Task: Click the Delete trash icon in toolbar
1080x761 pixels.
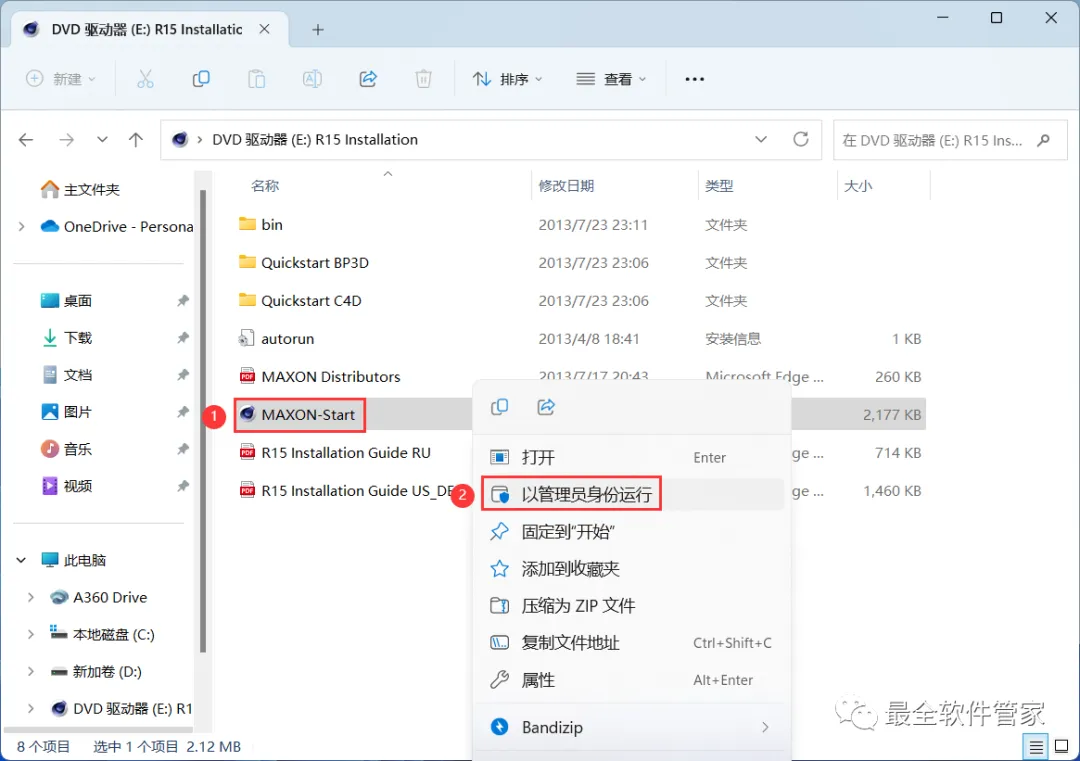Action: click(x=423, y=79)
